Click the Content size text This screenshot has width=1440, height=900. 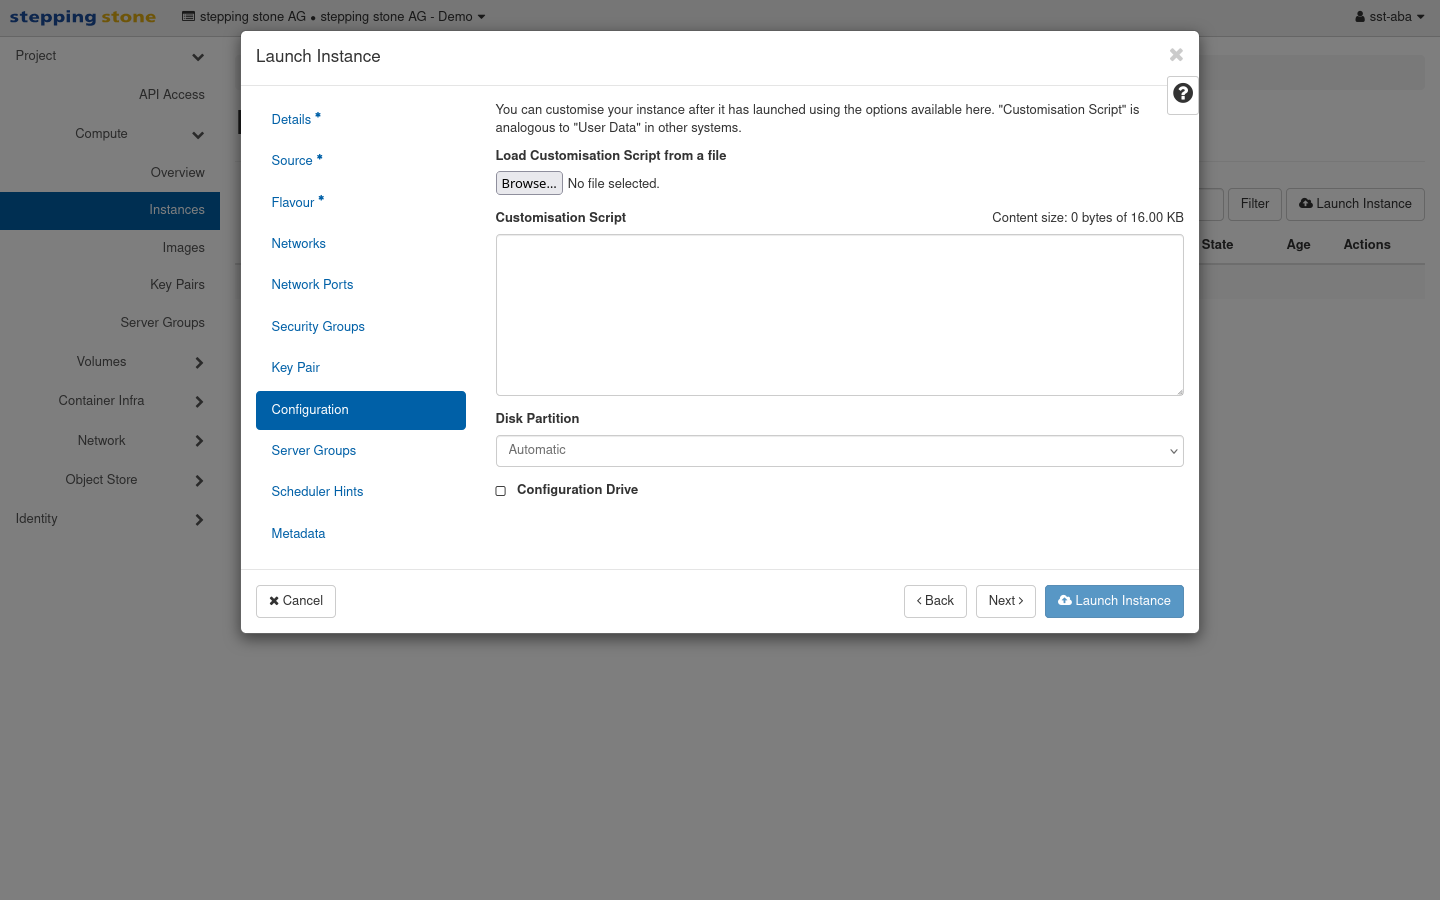pos(1087,217)
